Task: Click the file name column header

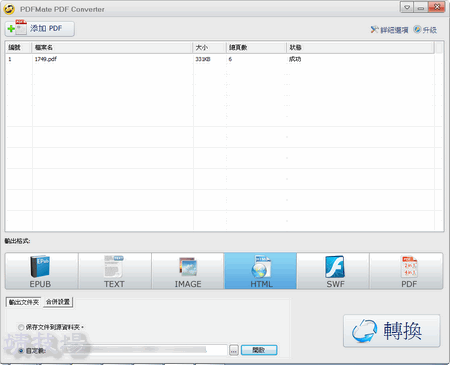Action: coord(112,48)
